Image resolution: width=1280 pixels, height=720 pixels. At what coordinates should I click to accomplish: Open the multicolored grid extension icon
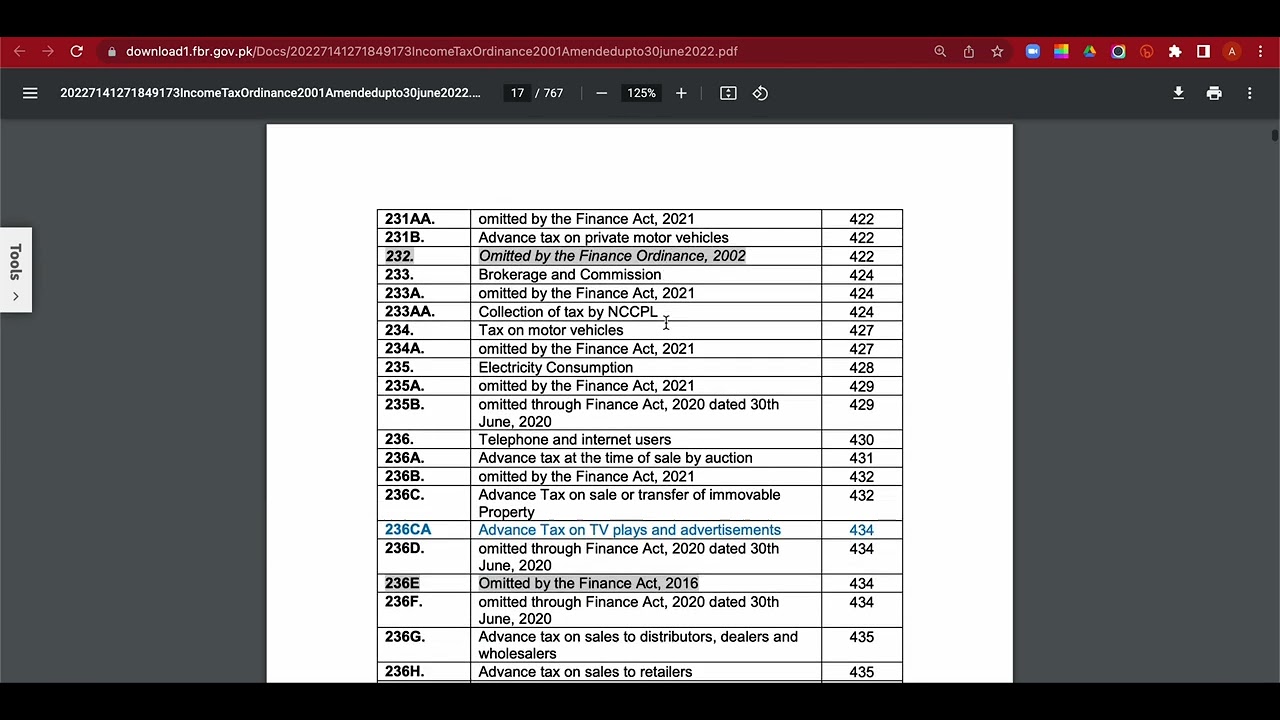pos(1061,51)
